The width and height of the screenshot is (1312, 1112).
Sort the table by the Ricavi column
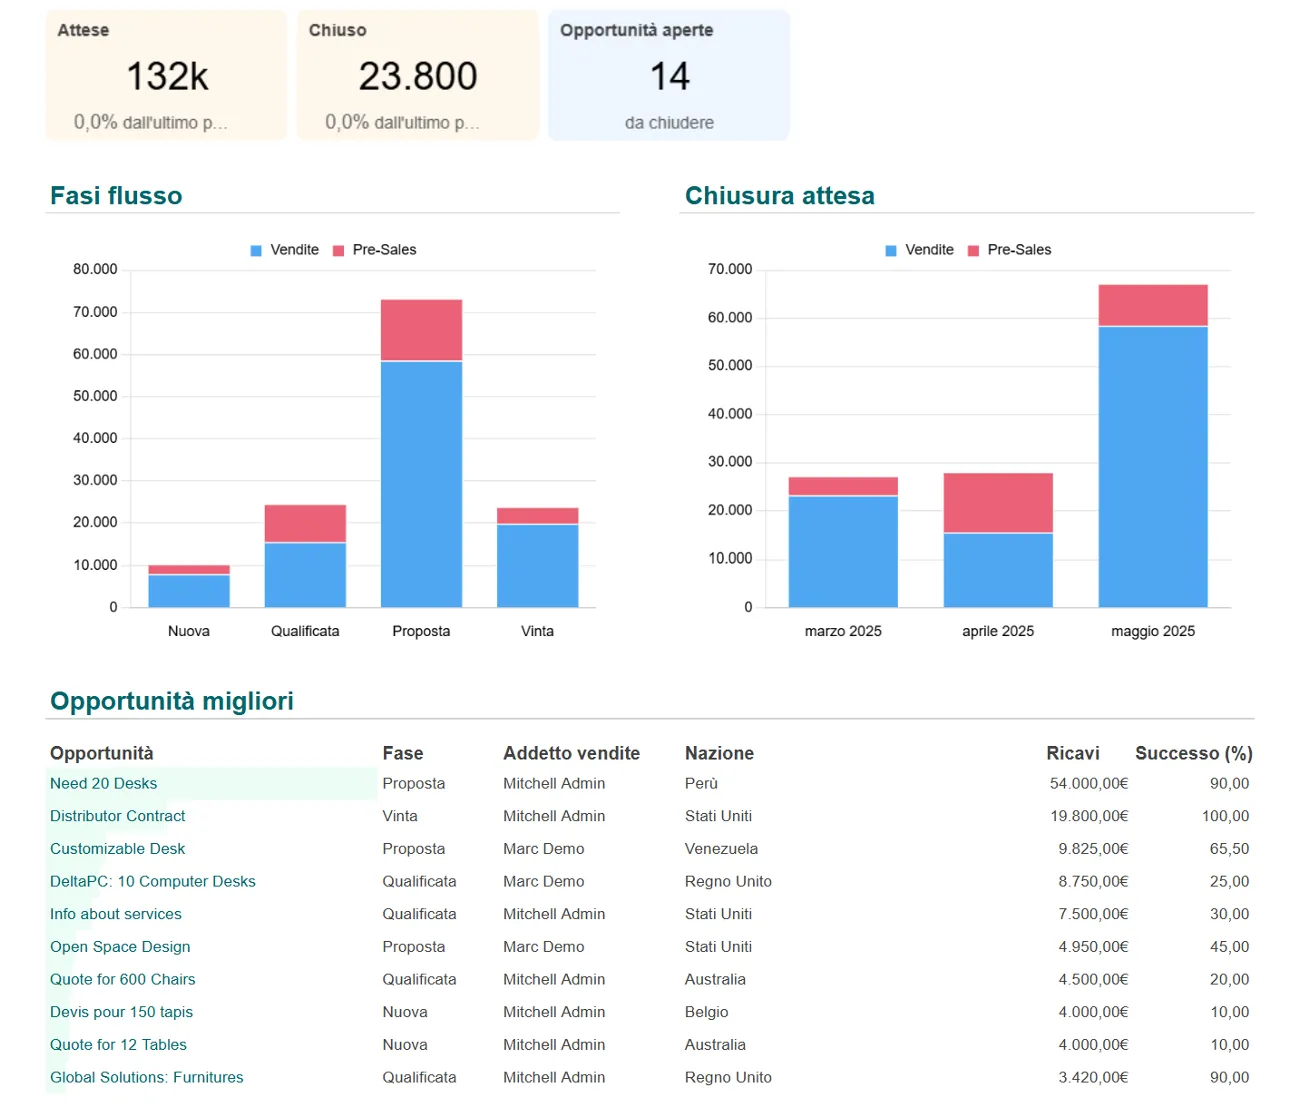pos(1072,753)
